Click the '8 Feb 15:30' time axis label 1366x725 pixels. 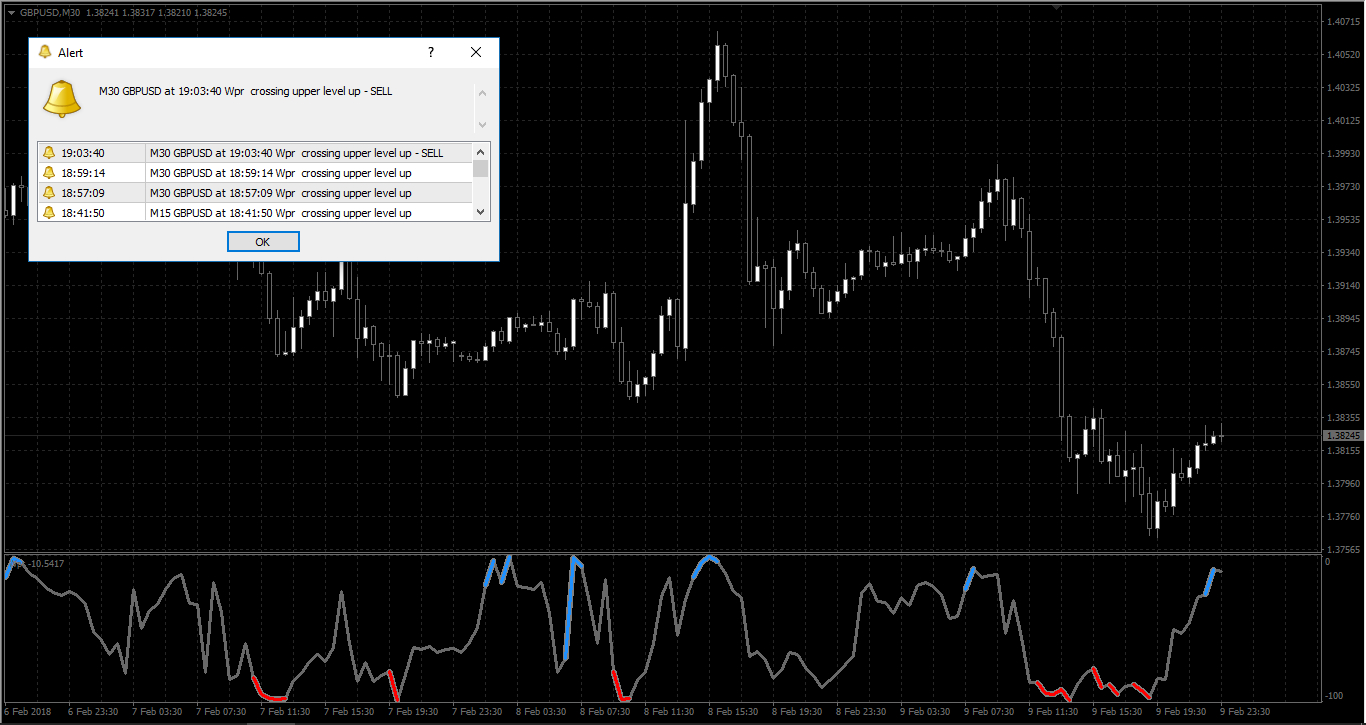(x=734, y=712)
